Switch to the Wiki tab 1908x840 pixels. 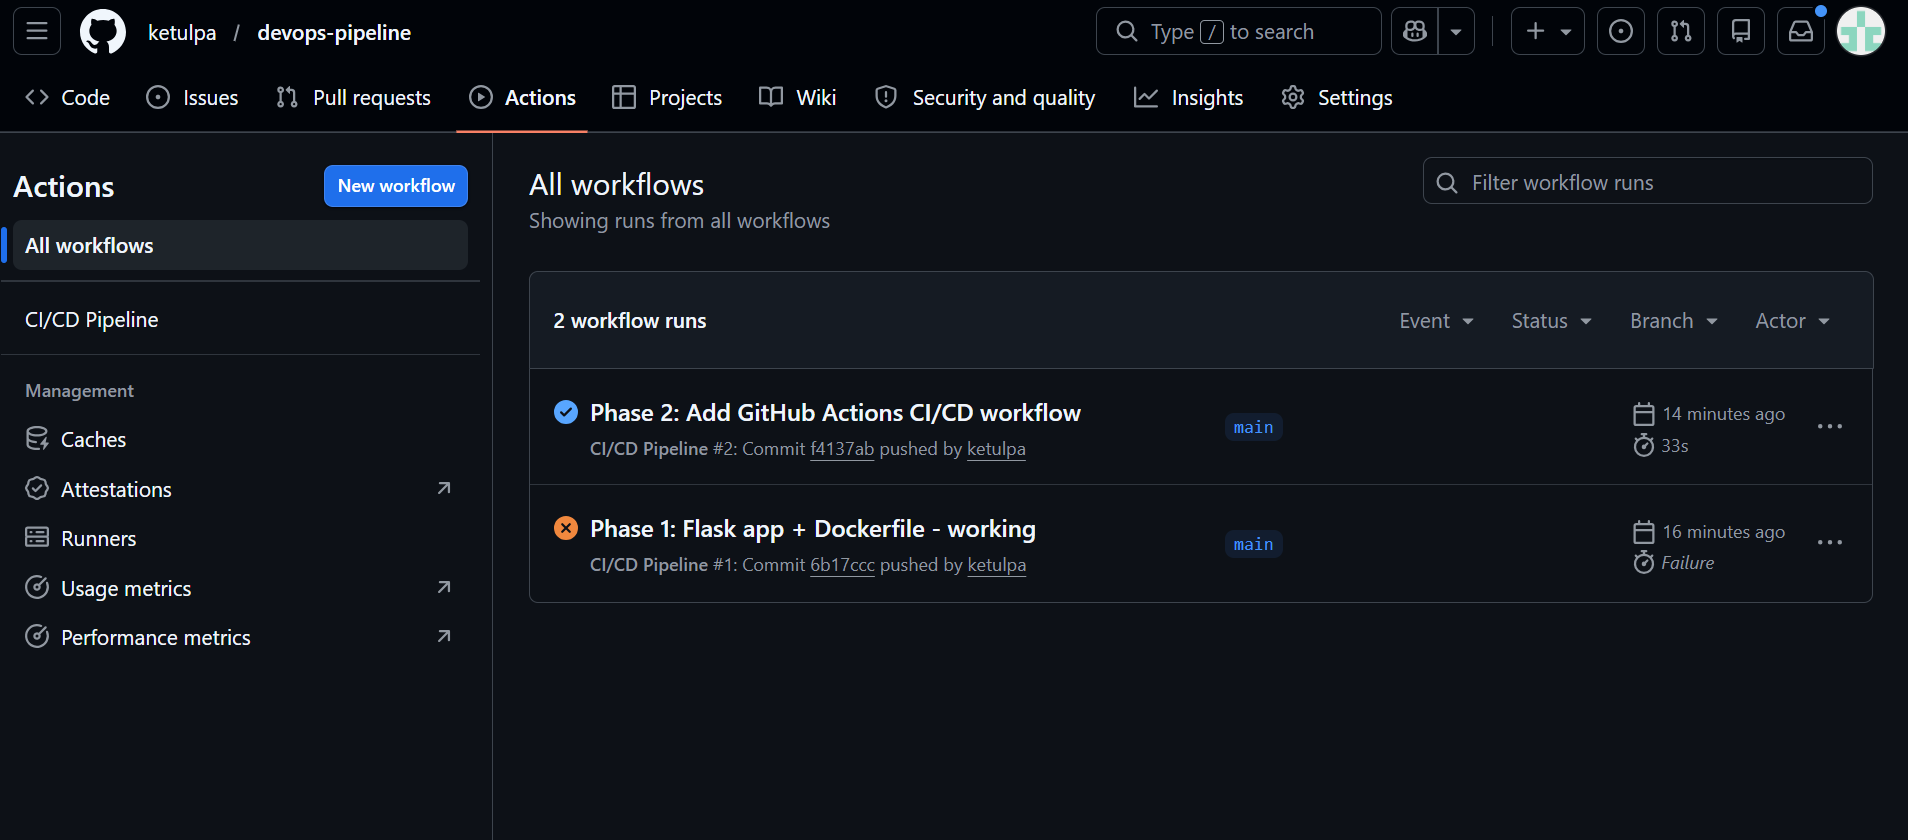(x=797, y=97)
